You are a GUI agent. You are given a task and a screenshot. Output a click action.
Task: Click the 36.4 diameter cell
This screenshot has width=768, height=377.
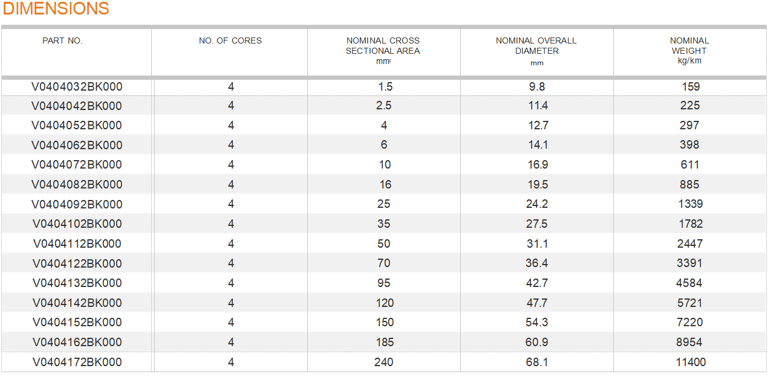pos(537,263)
